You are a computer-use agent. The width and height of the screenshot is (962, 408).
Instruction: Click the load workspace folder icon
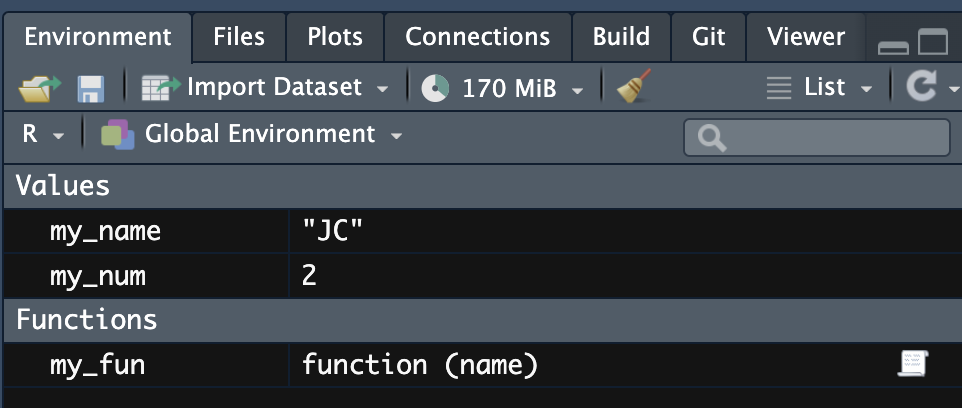point(40,89)
